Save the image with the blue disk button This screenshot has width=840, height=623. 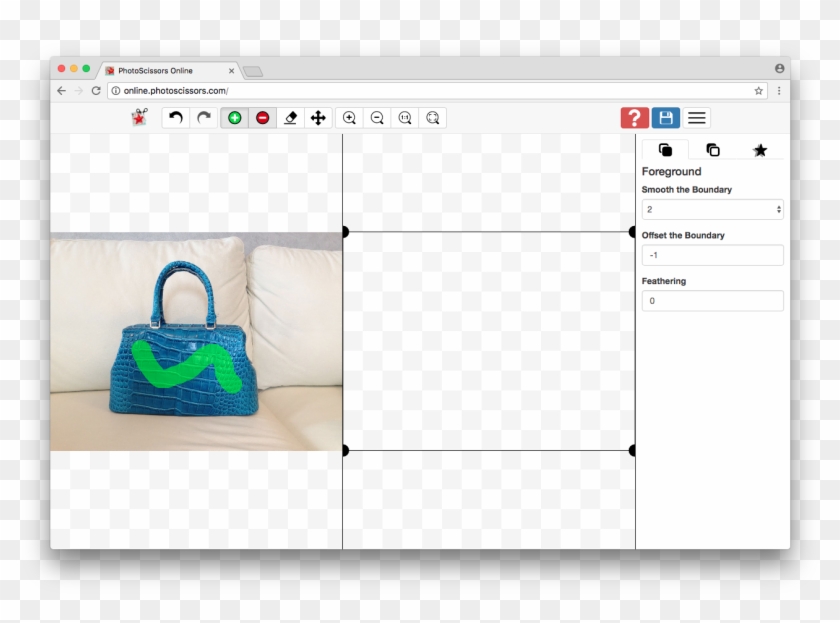click(666, 118)
